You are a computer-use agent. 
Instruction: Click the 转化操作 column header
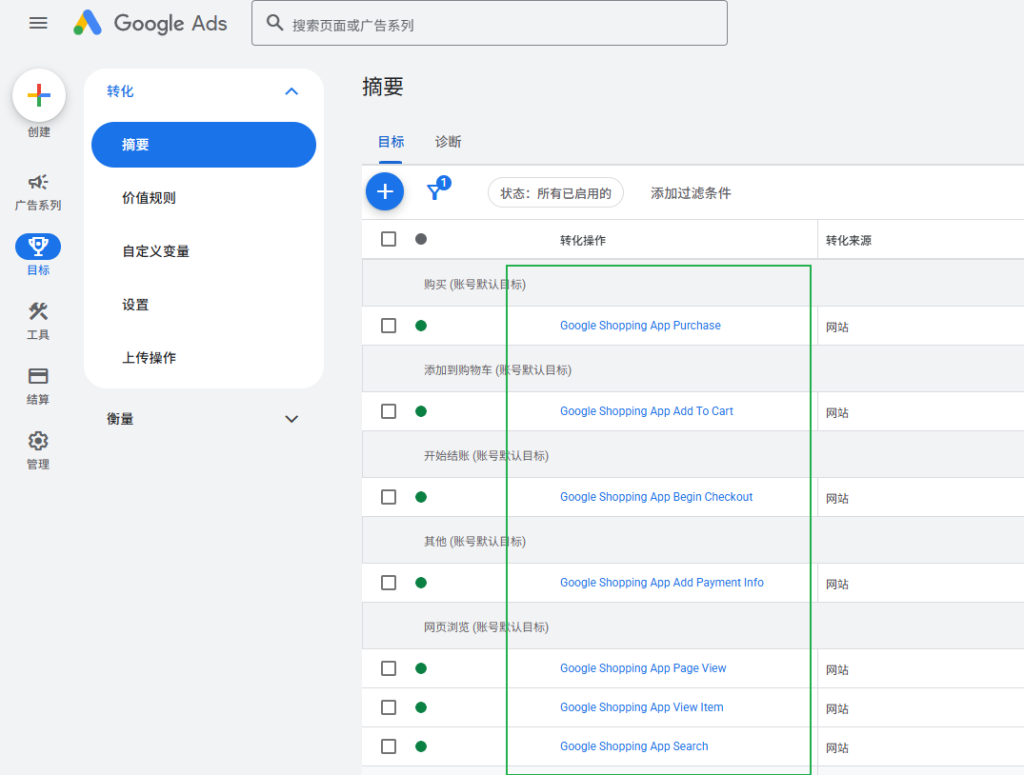(x=583, y=240)
